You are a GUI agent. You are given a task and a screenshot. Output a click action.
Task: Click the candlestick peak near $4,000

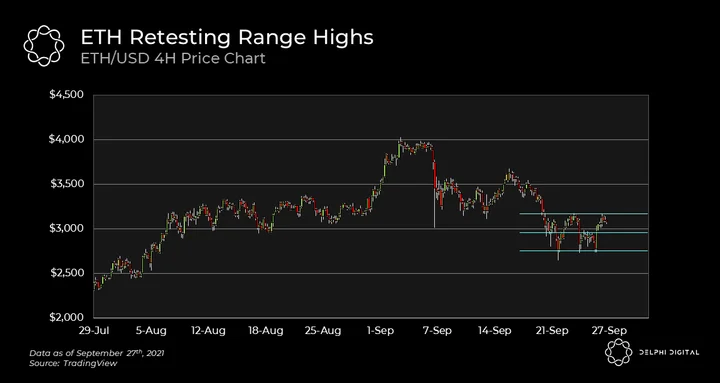tap(400, 140)
